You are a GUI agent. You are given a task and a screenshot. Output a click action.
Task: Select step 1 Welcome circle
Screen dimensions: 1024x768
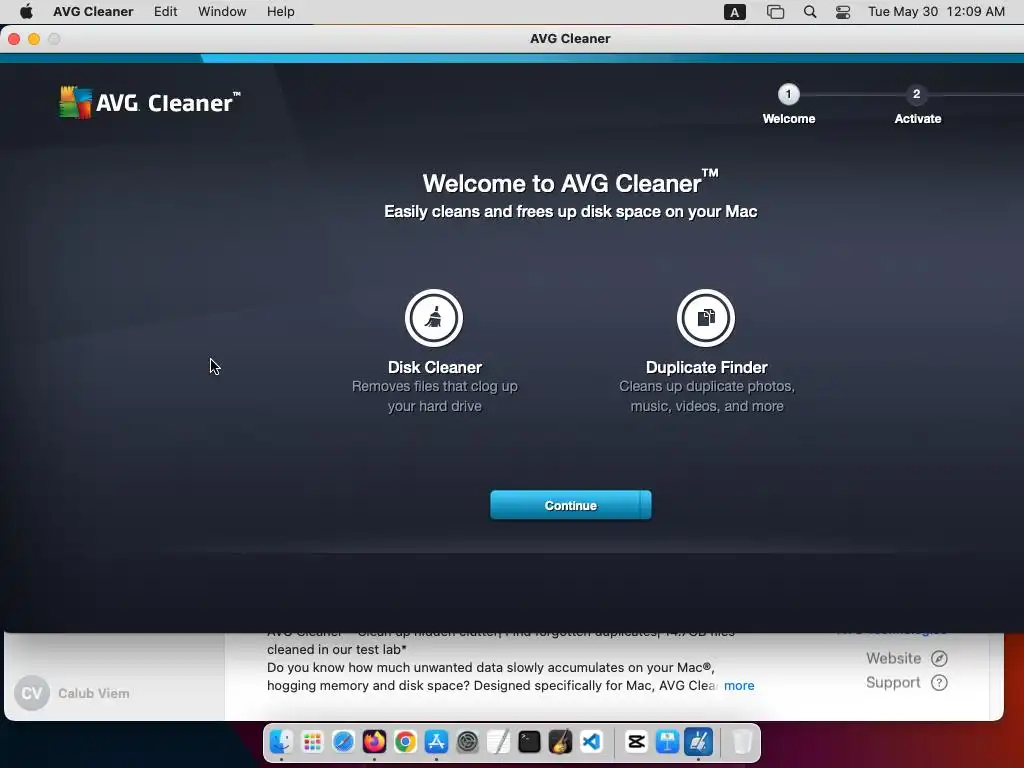tap(788, 94)
